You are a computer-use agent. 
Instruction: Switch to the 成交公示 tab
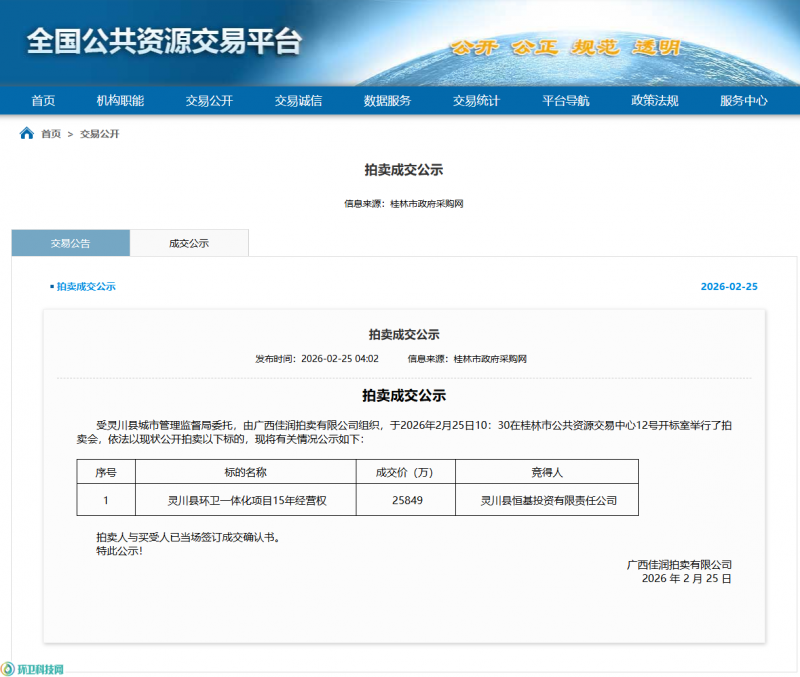pos(189,243)
